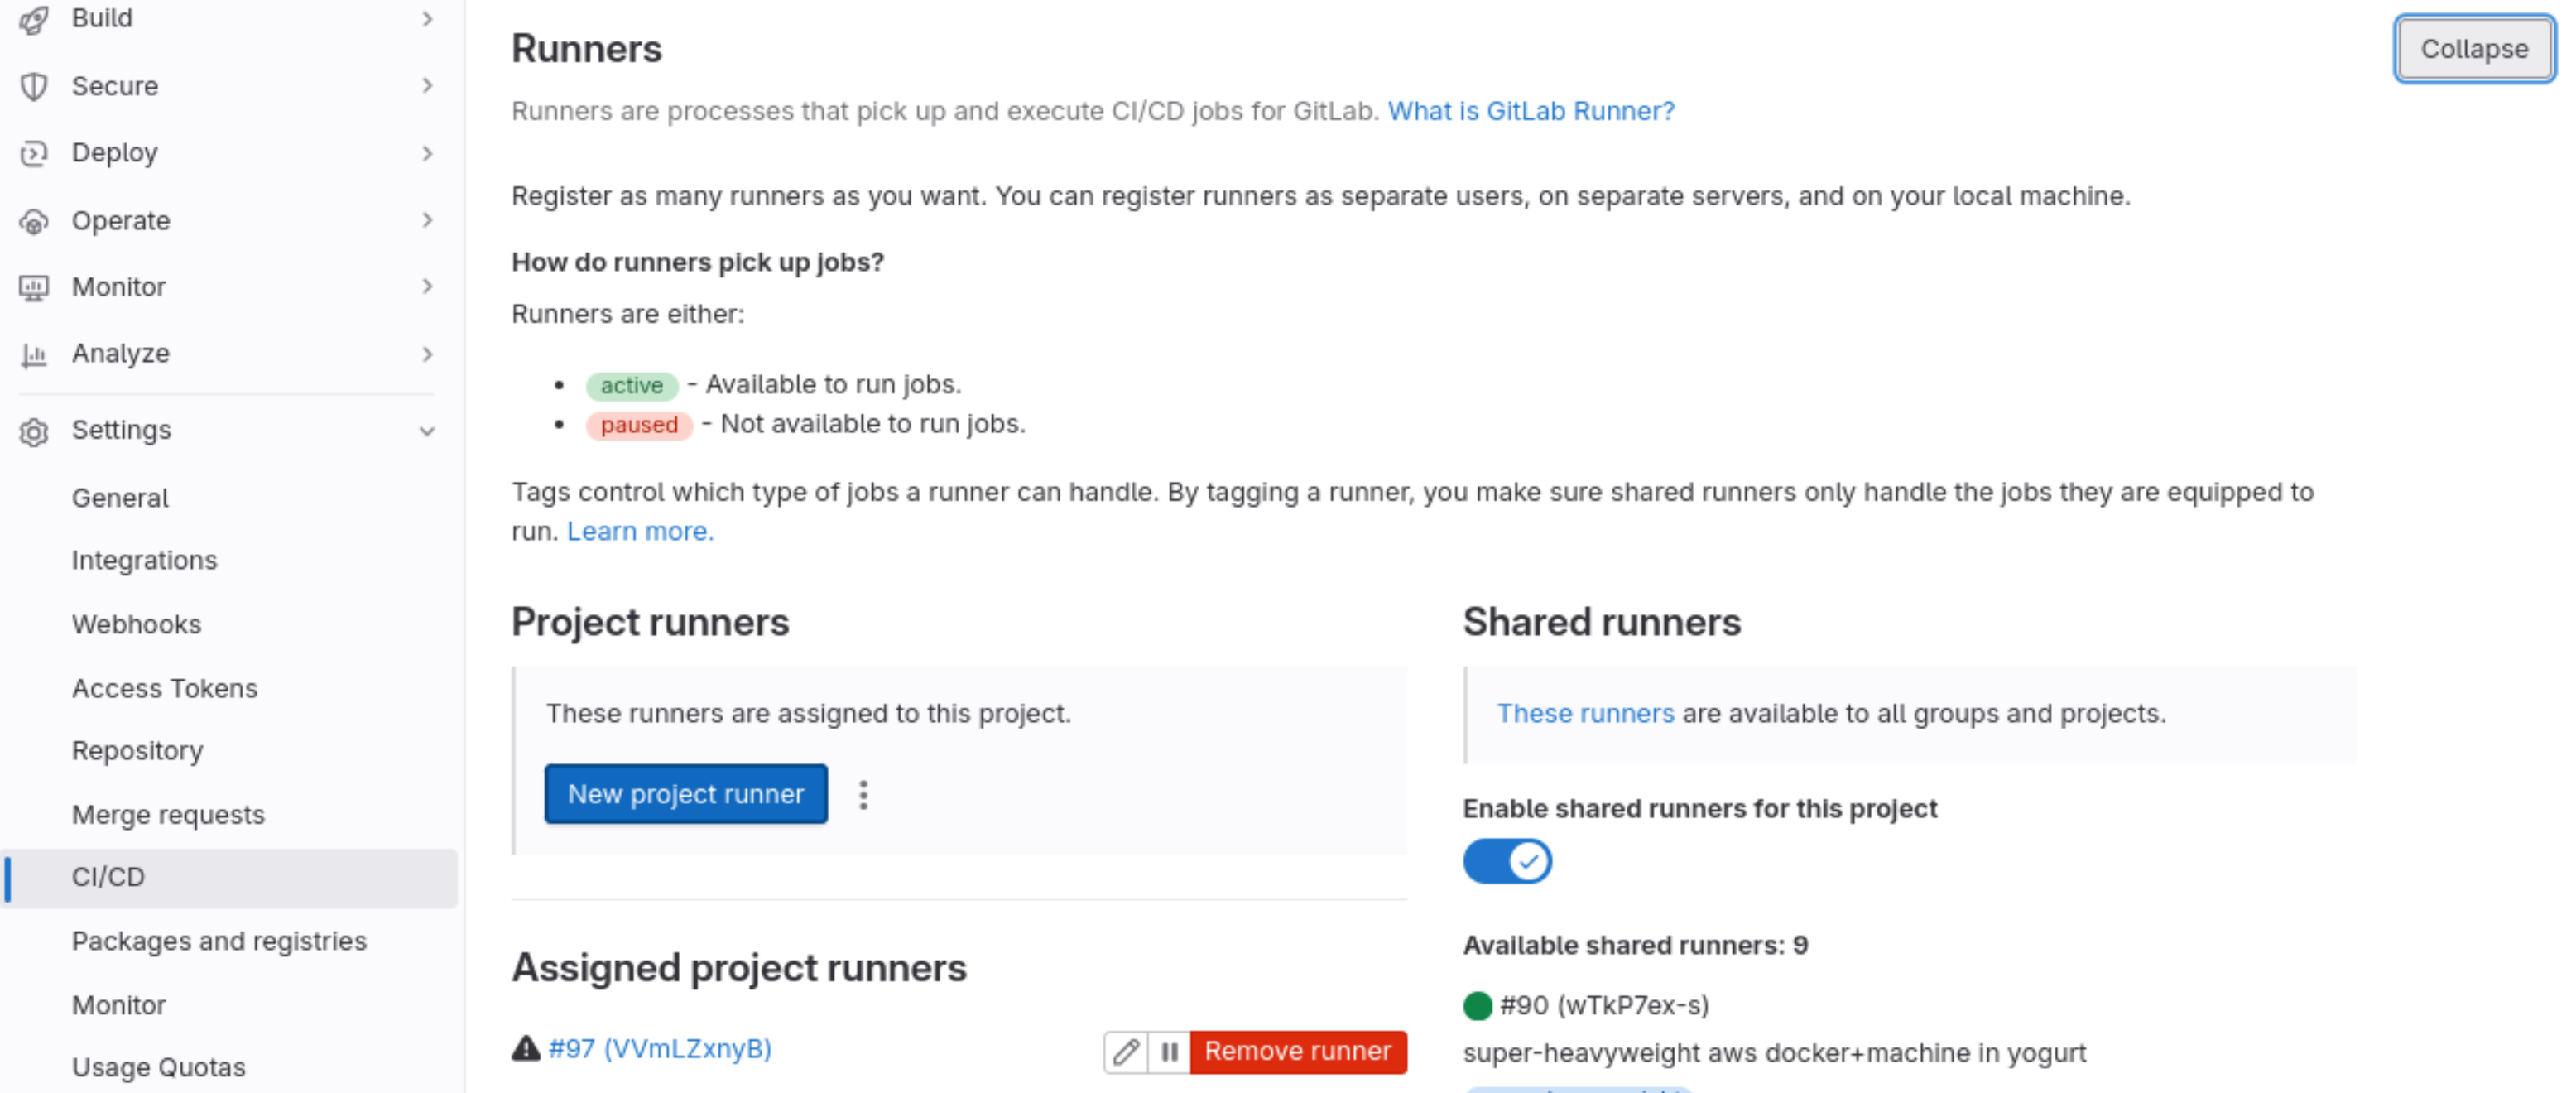Screen dimensions: 2576x1093
Task: Go to Access Tokens settings
Action: (164, 689)
